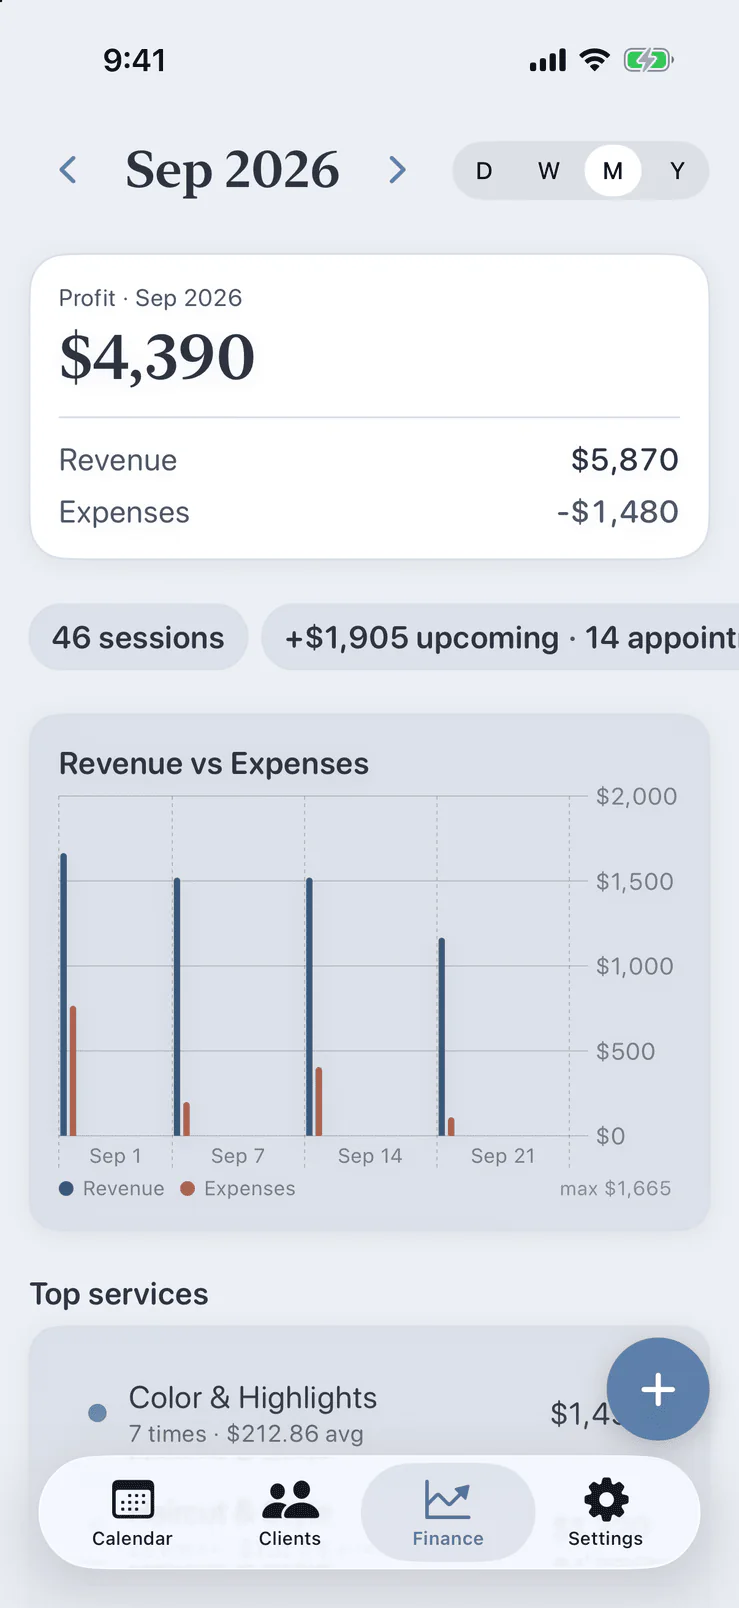Open the Calendar tab

132,1513
